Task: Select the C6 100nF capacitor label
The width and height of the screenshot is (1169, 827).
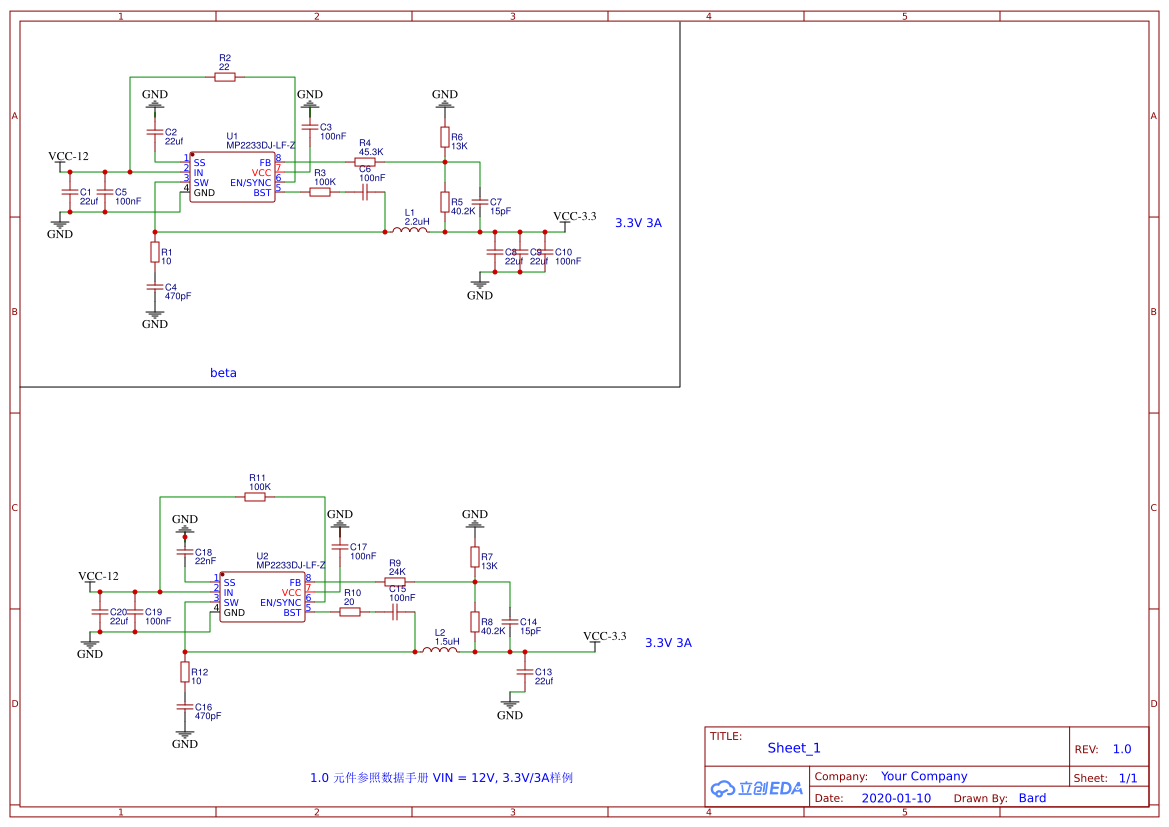Action: point(372,174)
